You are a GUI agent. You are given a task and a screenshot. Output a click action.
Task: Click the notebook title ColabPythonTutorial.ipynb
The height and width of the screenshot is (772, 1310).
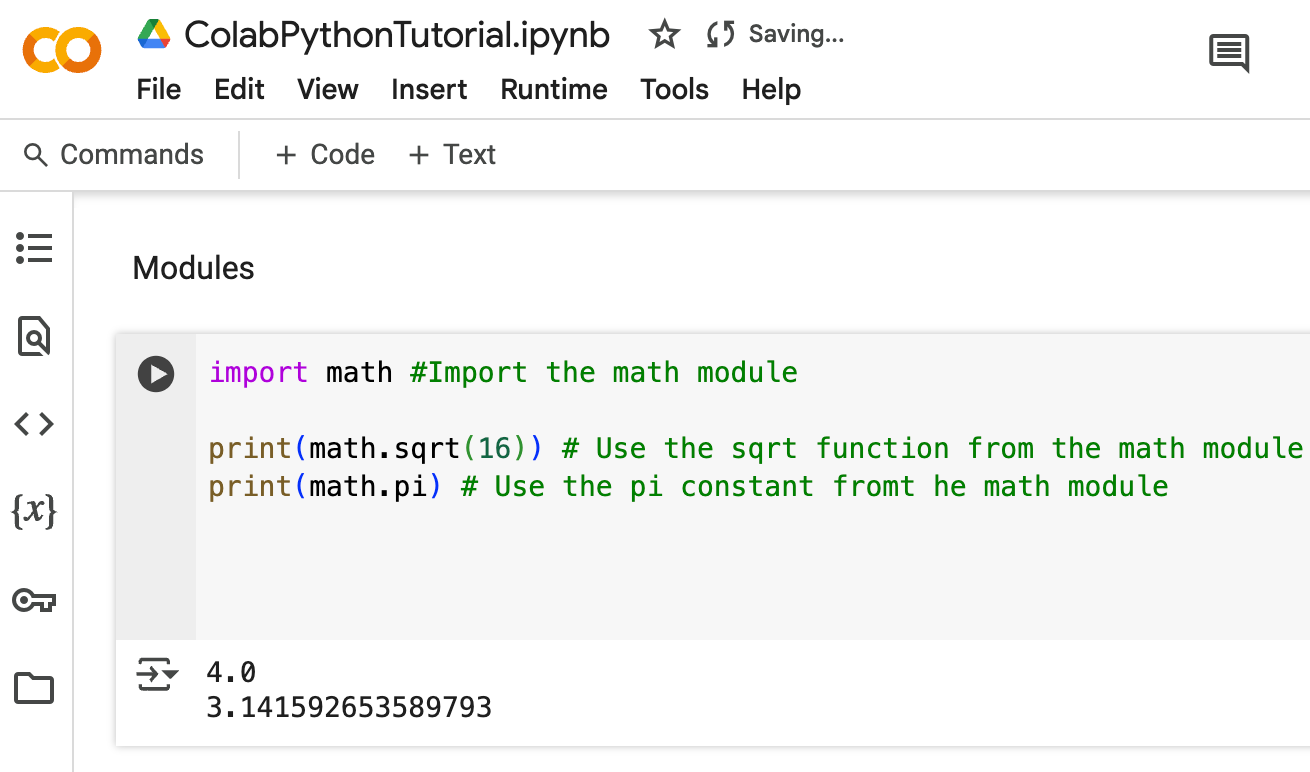tap(397, 35)
